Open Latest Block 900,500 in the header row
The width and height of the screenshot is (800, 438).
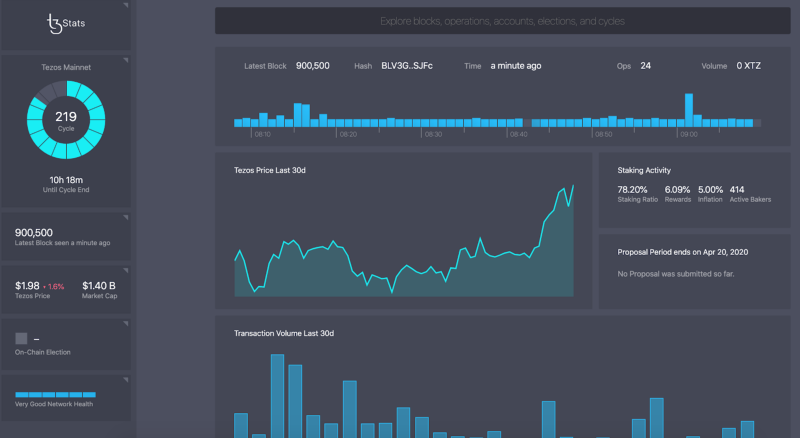[313, 66]
